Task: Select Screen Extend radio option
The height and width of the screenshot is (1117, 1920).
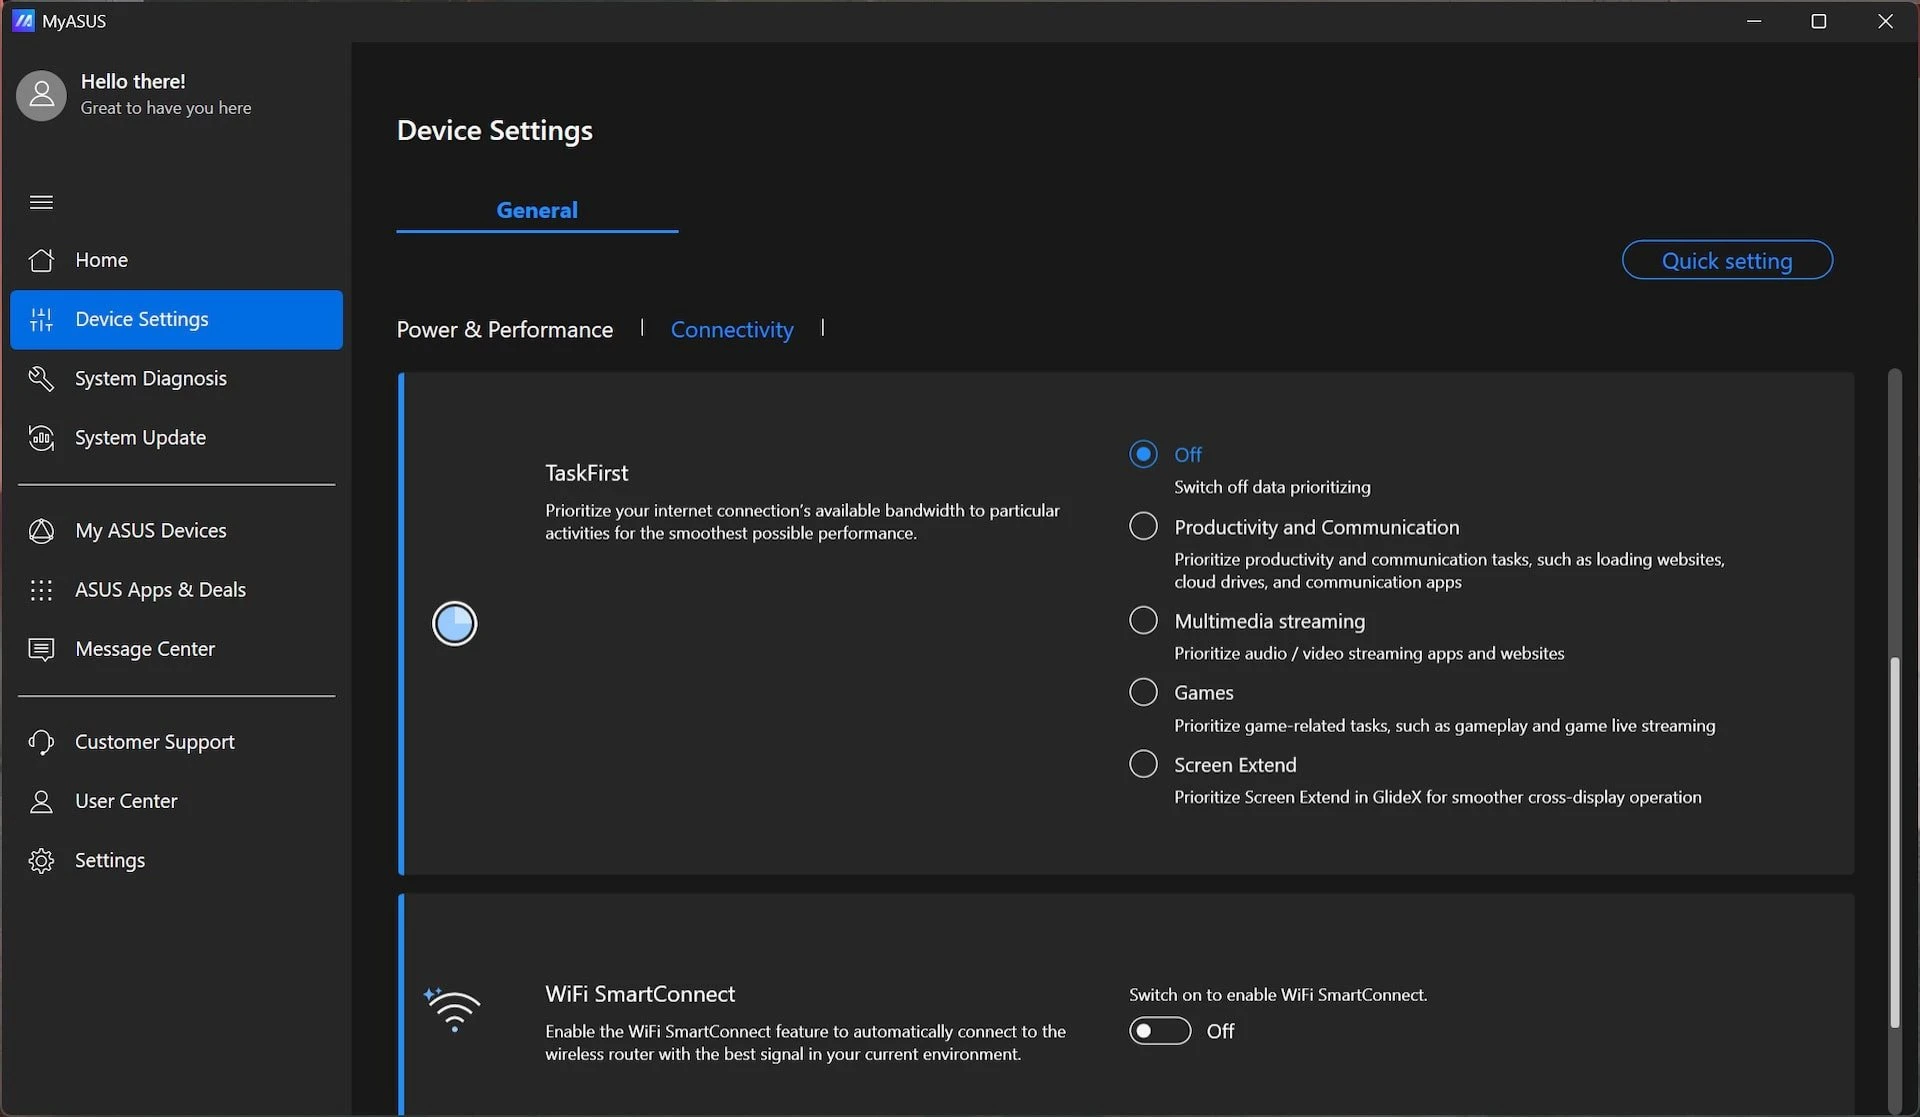Action: coord(1143,764)
